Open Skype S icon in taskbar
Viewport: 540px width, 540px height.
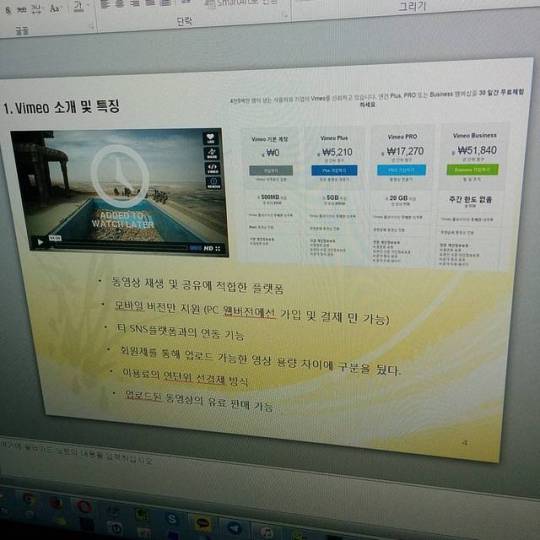[172, 519]
